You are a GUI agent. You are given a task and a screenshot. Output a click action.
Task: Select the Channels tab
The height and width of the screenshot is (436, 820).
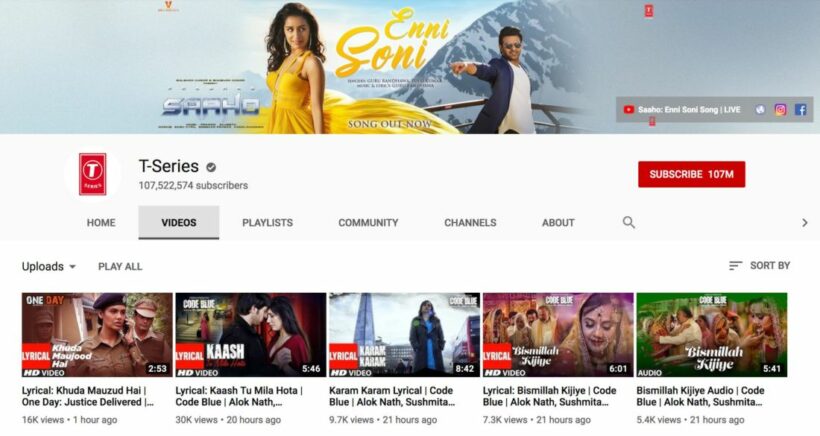pyautogui.click(x=470, y=223)
